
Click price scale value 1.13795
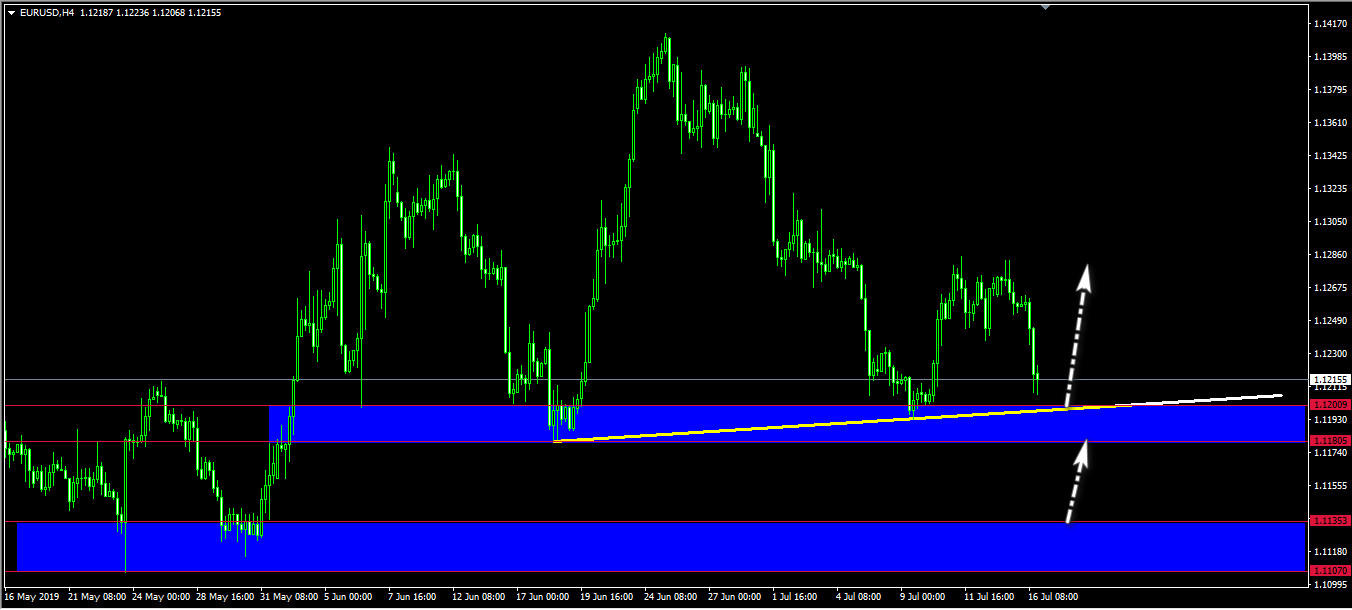1332,90
